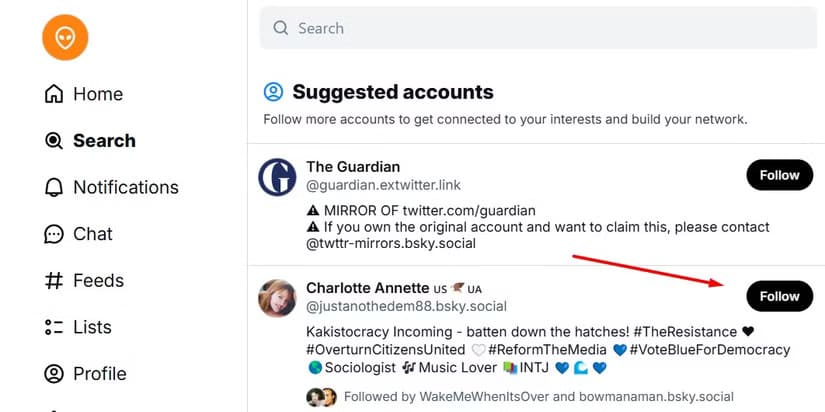Open Home from the sidebar menu
This screenshot has height=412, width=825.
coord(98,94)
